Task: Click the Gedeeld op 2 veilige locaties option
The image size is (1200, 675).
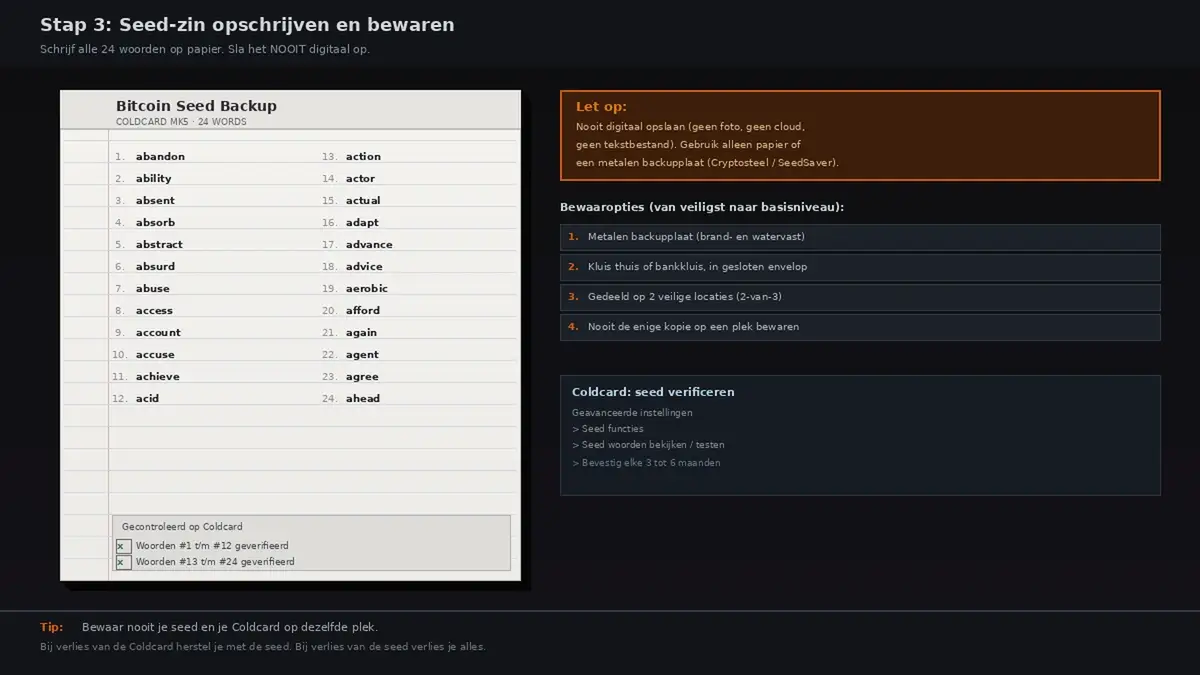Action: pyautogui.click(x=860, y=297)
